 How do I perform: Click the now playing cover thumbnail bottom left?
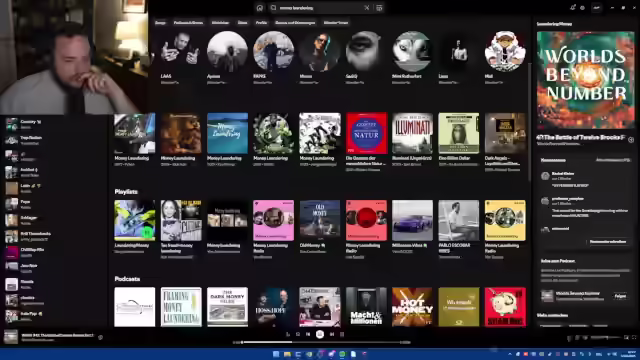(x=11, y=337)
